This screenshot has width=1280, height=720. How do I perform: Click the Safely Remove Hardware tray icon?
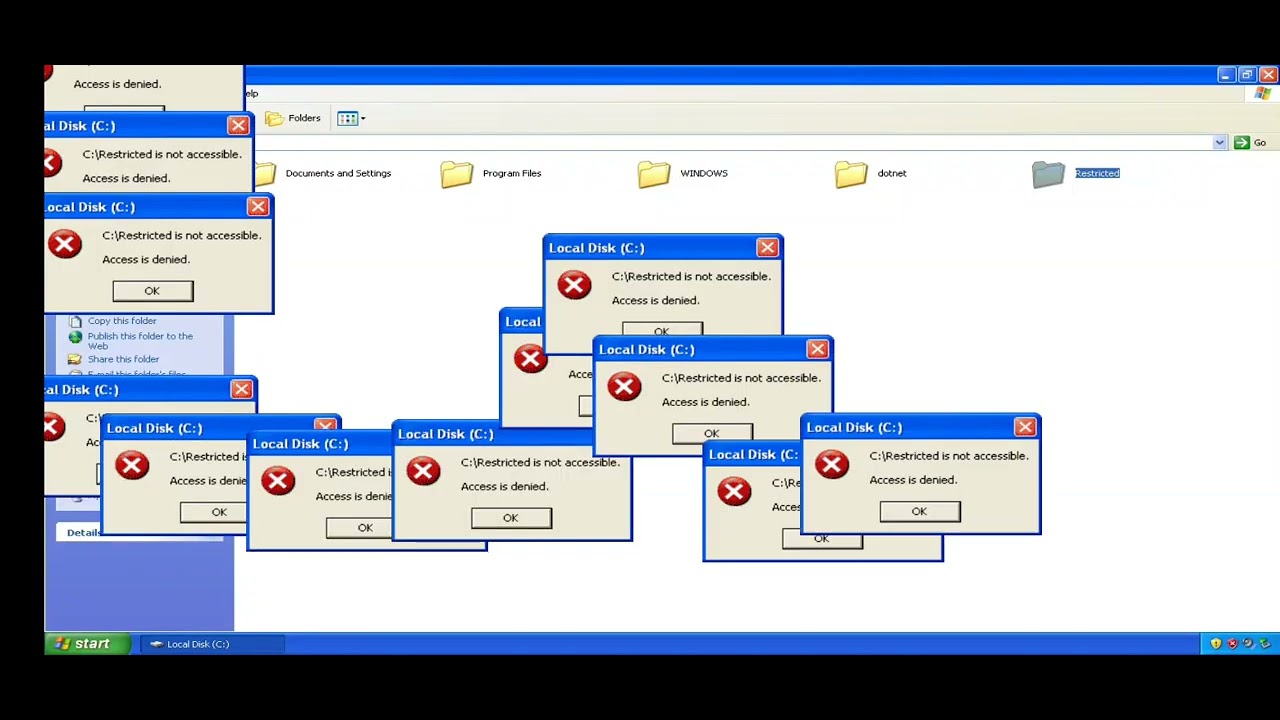1264,644
